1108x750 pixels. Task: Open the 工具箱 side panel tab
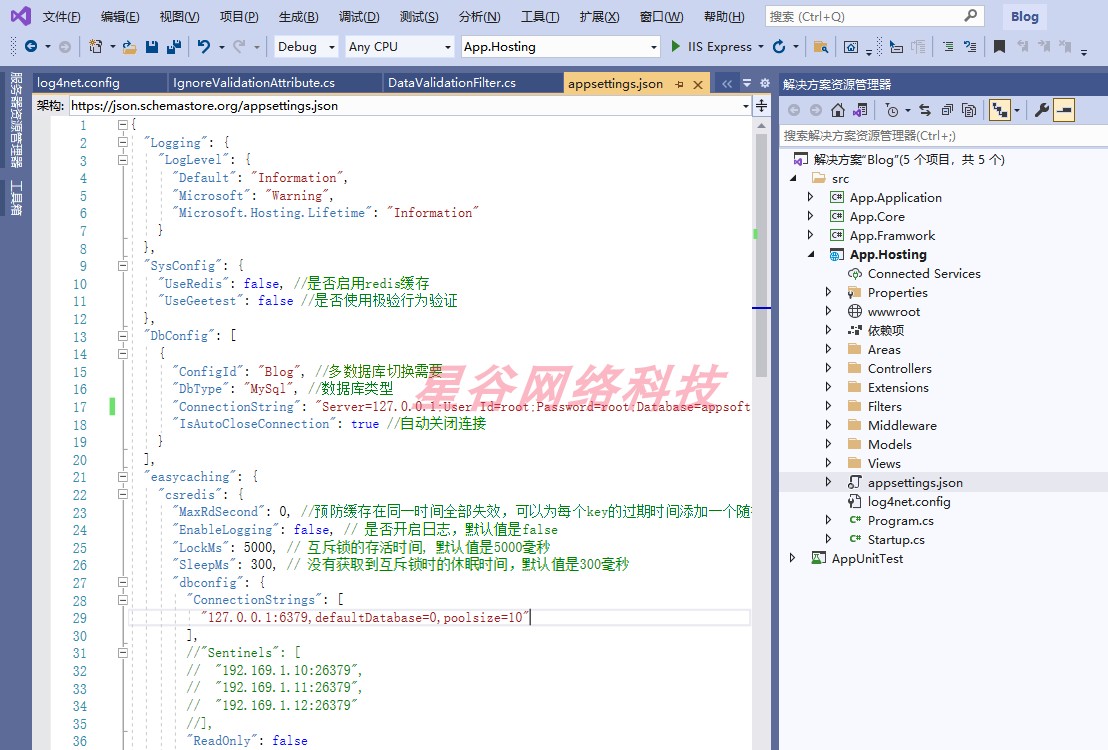pyautogui.click(x=16, y=198)
